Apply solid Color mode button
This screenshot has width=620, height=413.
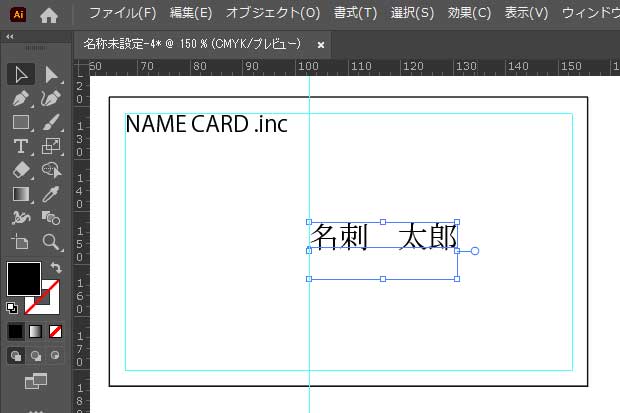[16, 332]
